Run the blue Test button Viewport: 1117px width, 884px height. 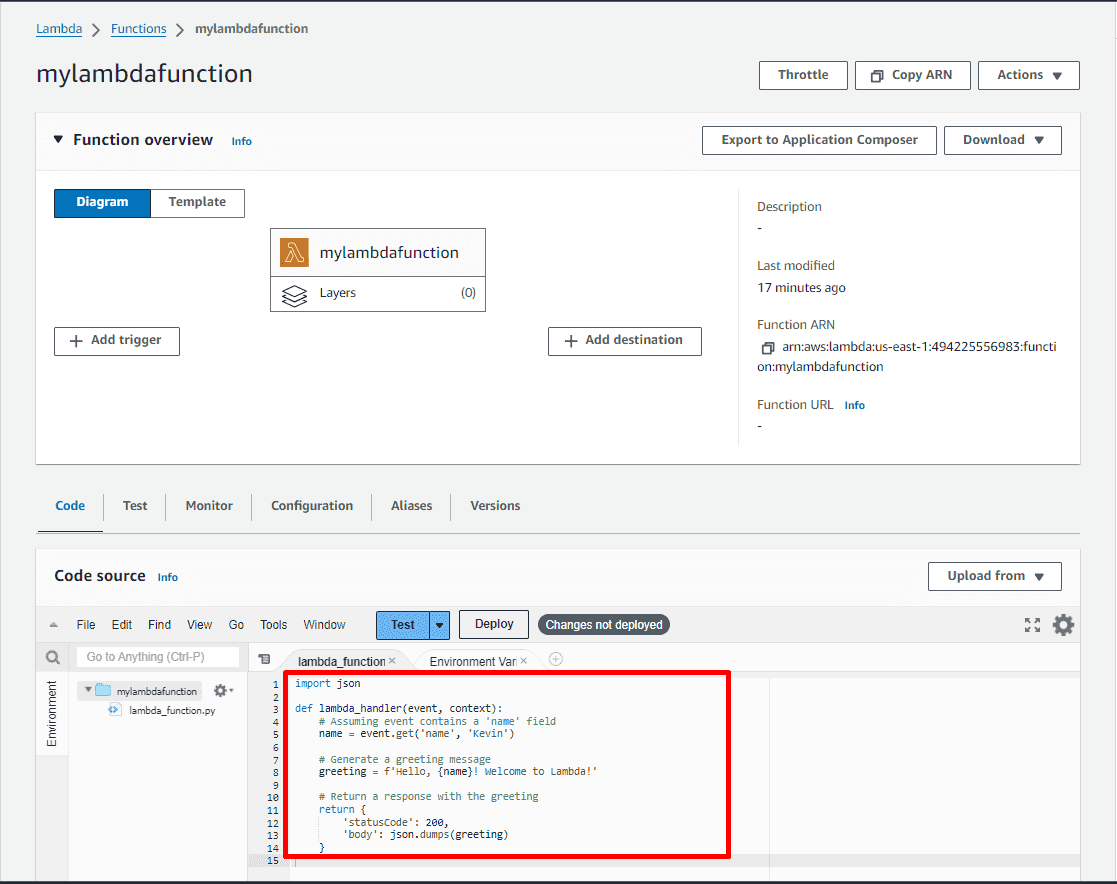pos(403,625)
